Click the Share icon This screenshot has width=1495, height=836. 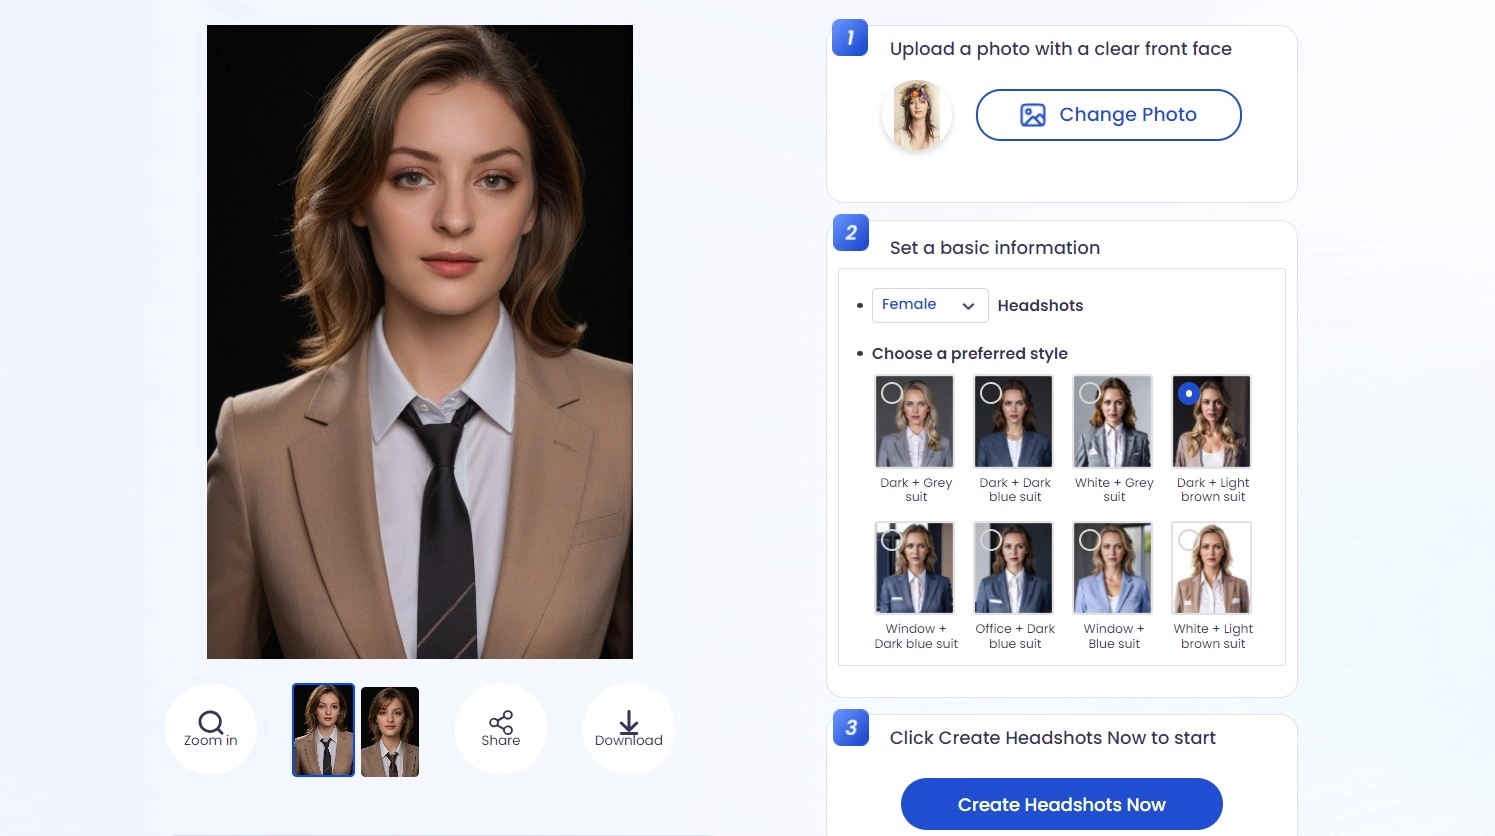pyautogui.click(x=501, y=722)
